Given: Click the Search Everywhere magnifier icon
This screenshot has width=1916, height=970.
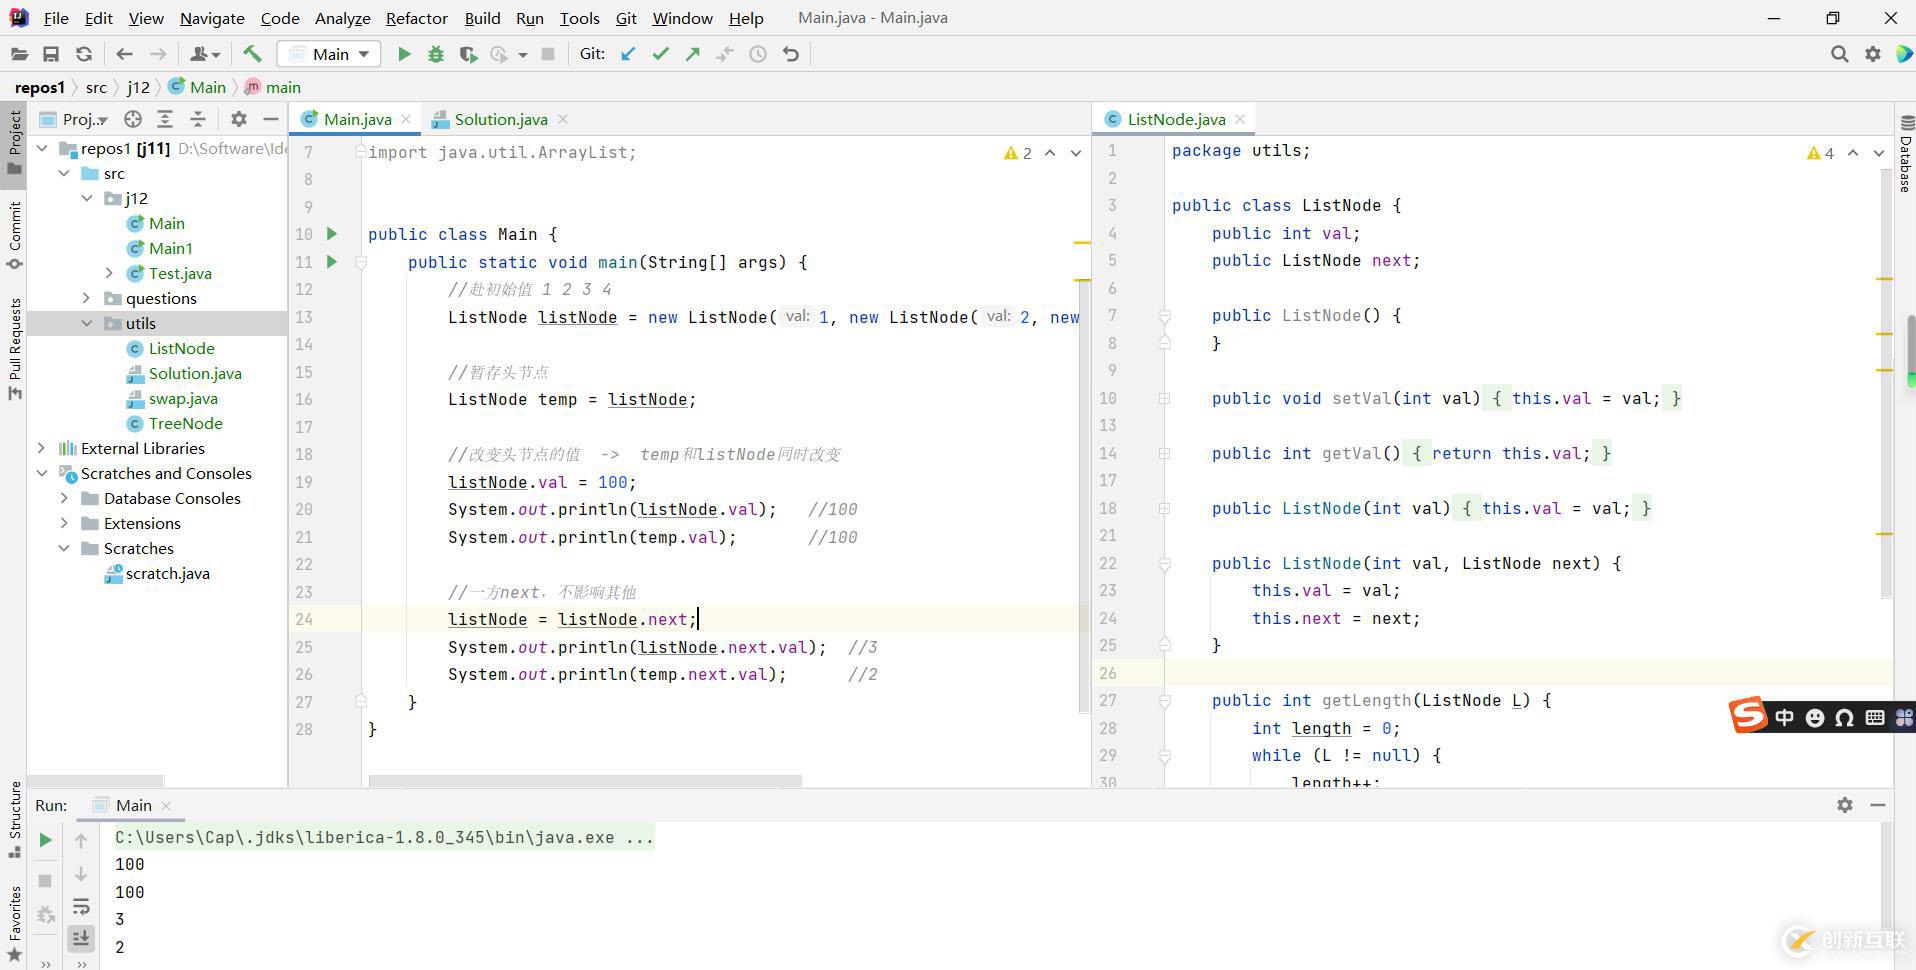Looking at the screenshot, I should pyautogui.click(x=1839, y=54).
